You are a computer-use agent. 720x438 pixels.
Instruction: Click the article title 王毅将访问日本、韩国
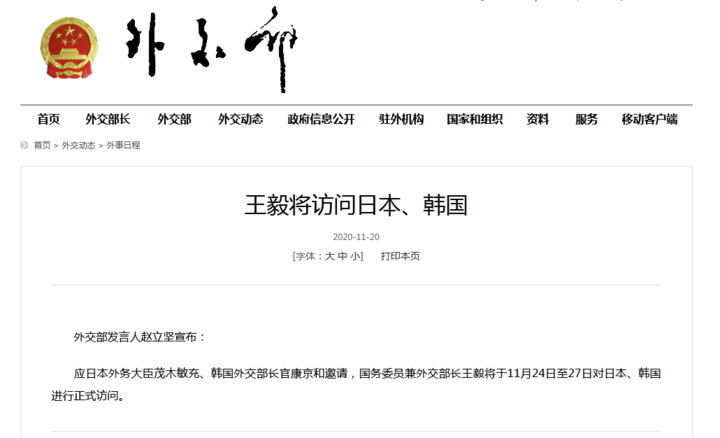356,205
